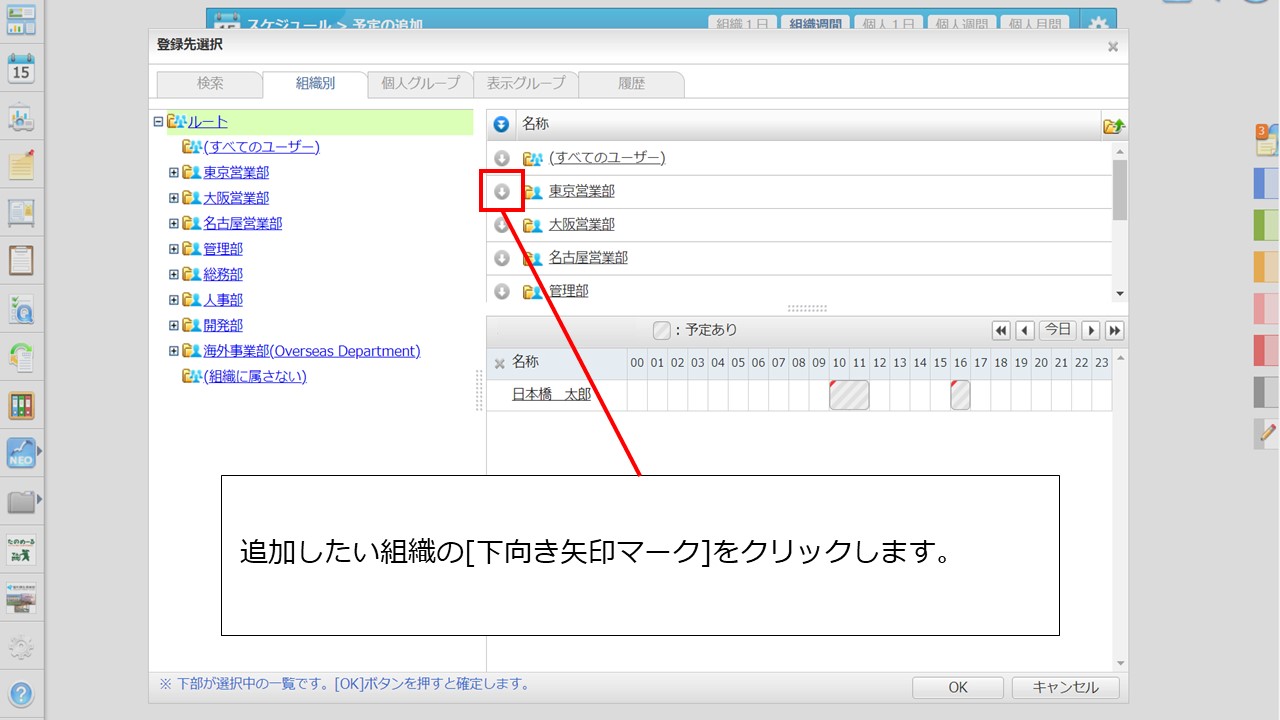Image resolution: width=1280 pixels, height=720 pixels.
Task: Expand the 海外事業部 tree node
Action: tap(174, 351)
